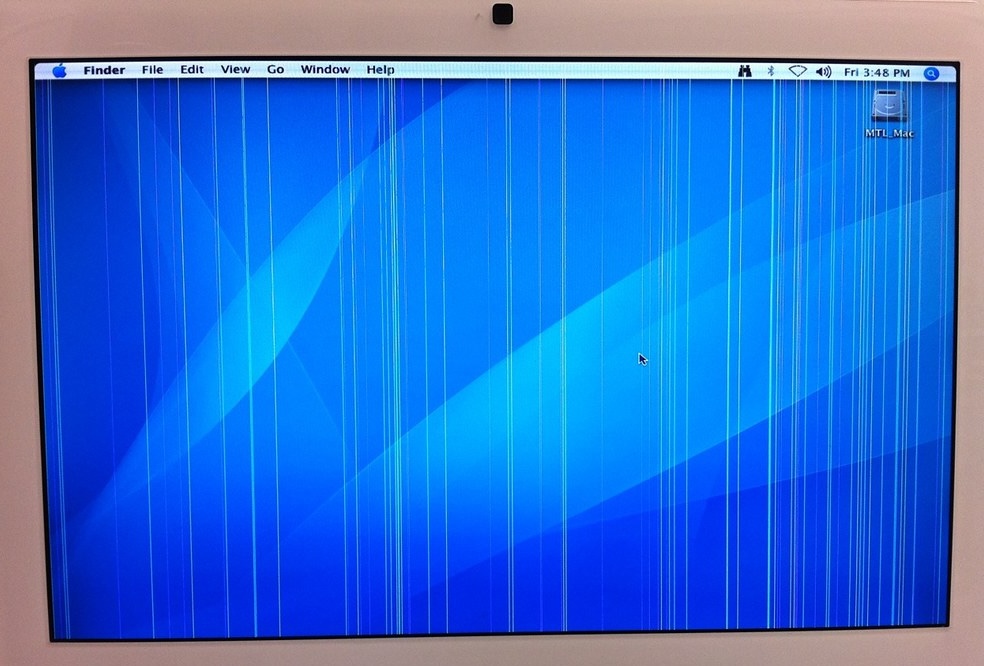
Task: Open the Edit menu
Action: [x=192, y=70]
